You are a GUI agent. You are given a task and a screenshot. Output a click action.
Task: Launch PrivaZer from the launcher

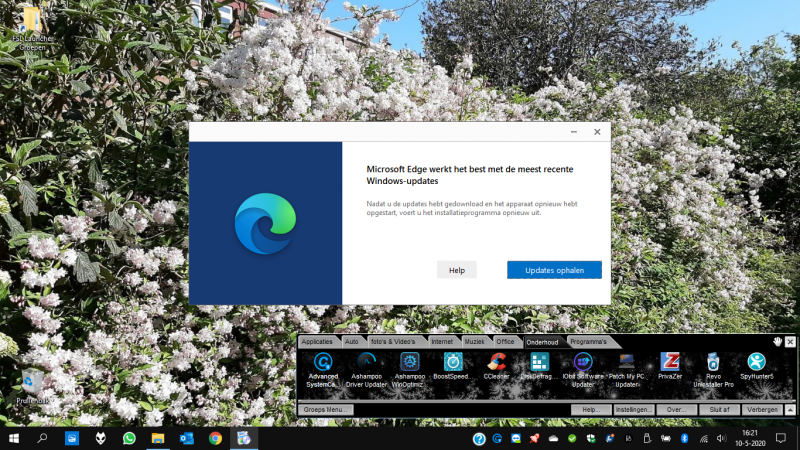point(670,366)
